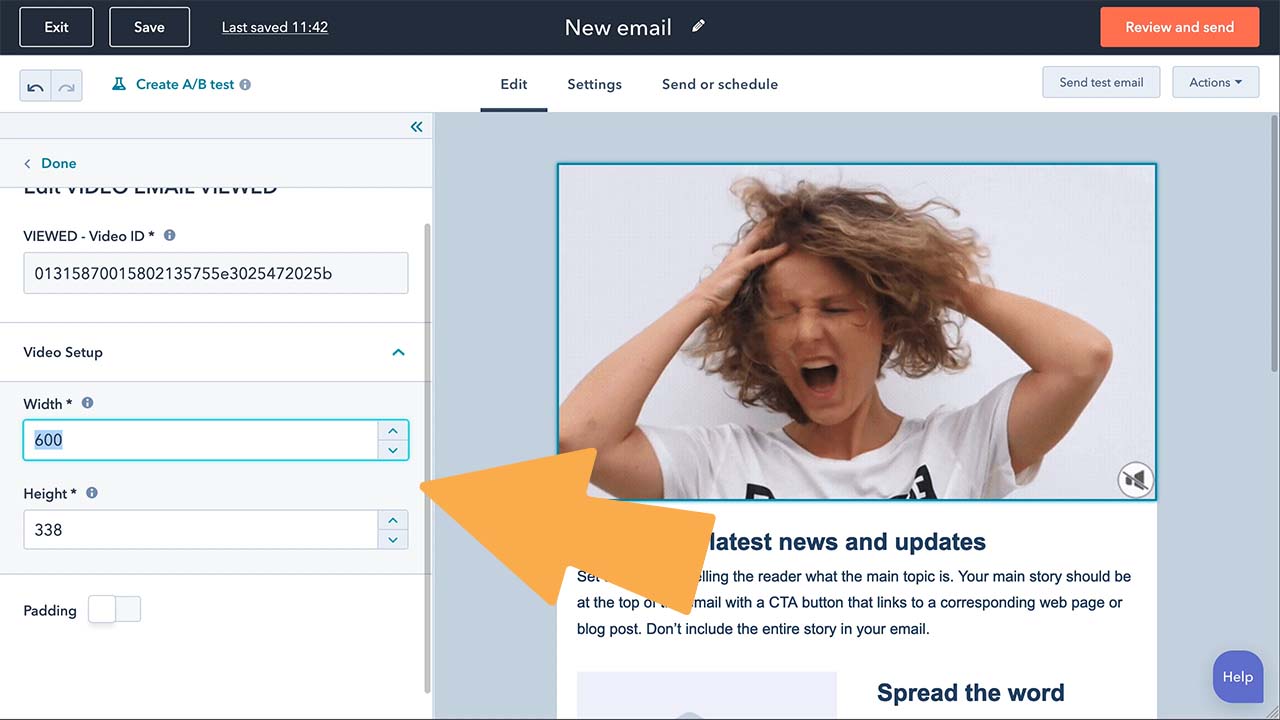Viewport: 1280px width, 720px height.
Task: Click the Exit button
Action: click(x=57, y=27)
